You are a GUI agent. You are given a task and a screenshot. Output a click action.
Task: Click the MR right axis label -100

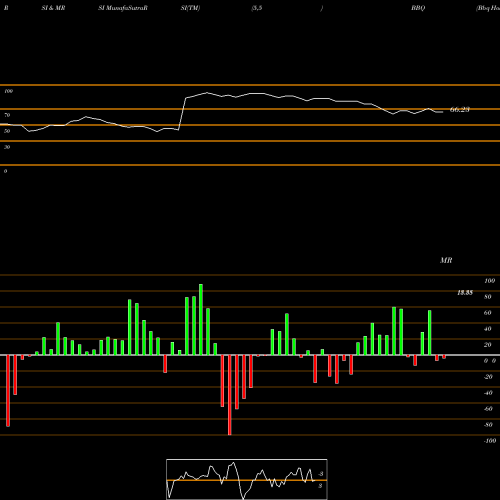pos(489,441)
